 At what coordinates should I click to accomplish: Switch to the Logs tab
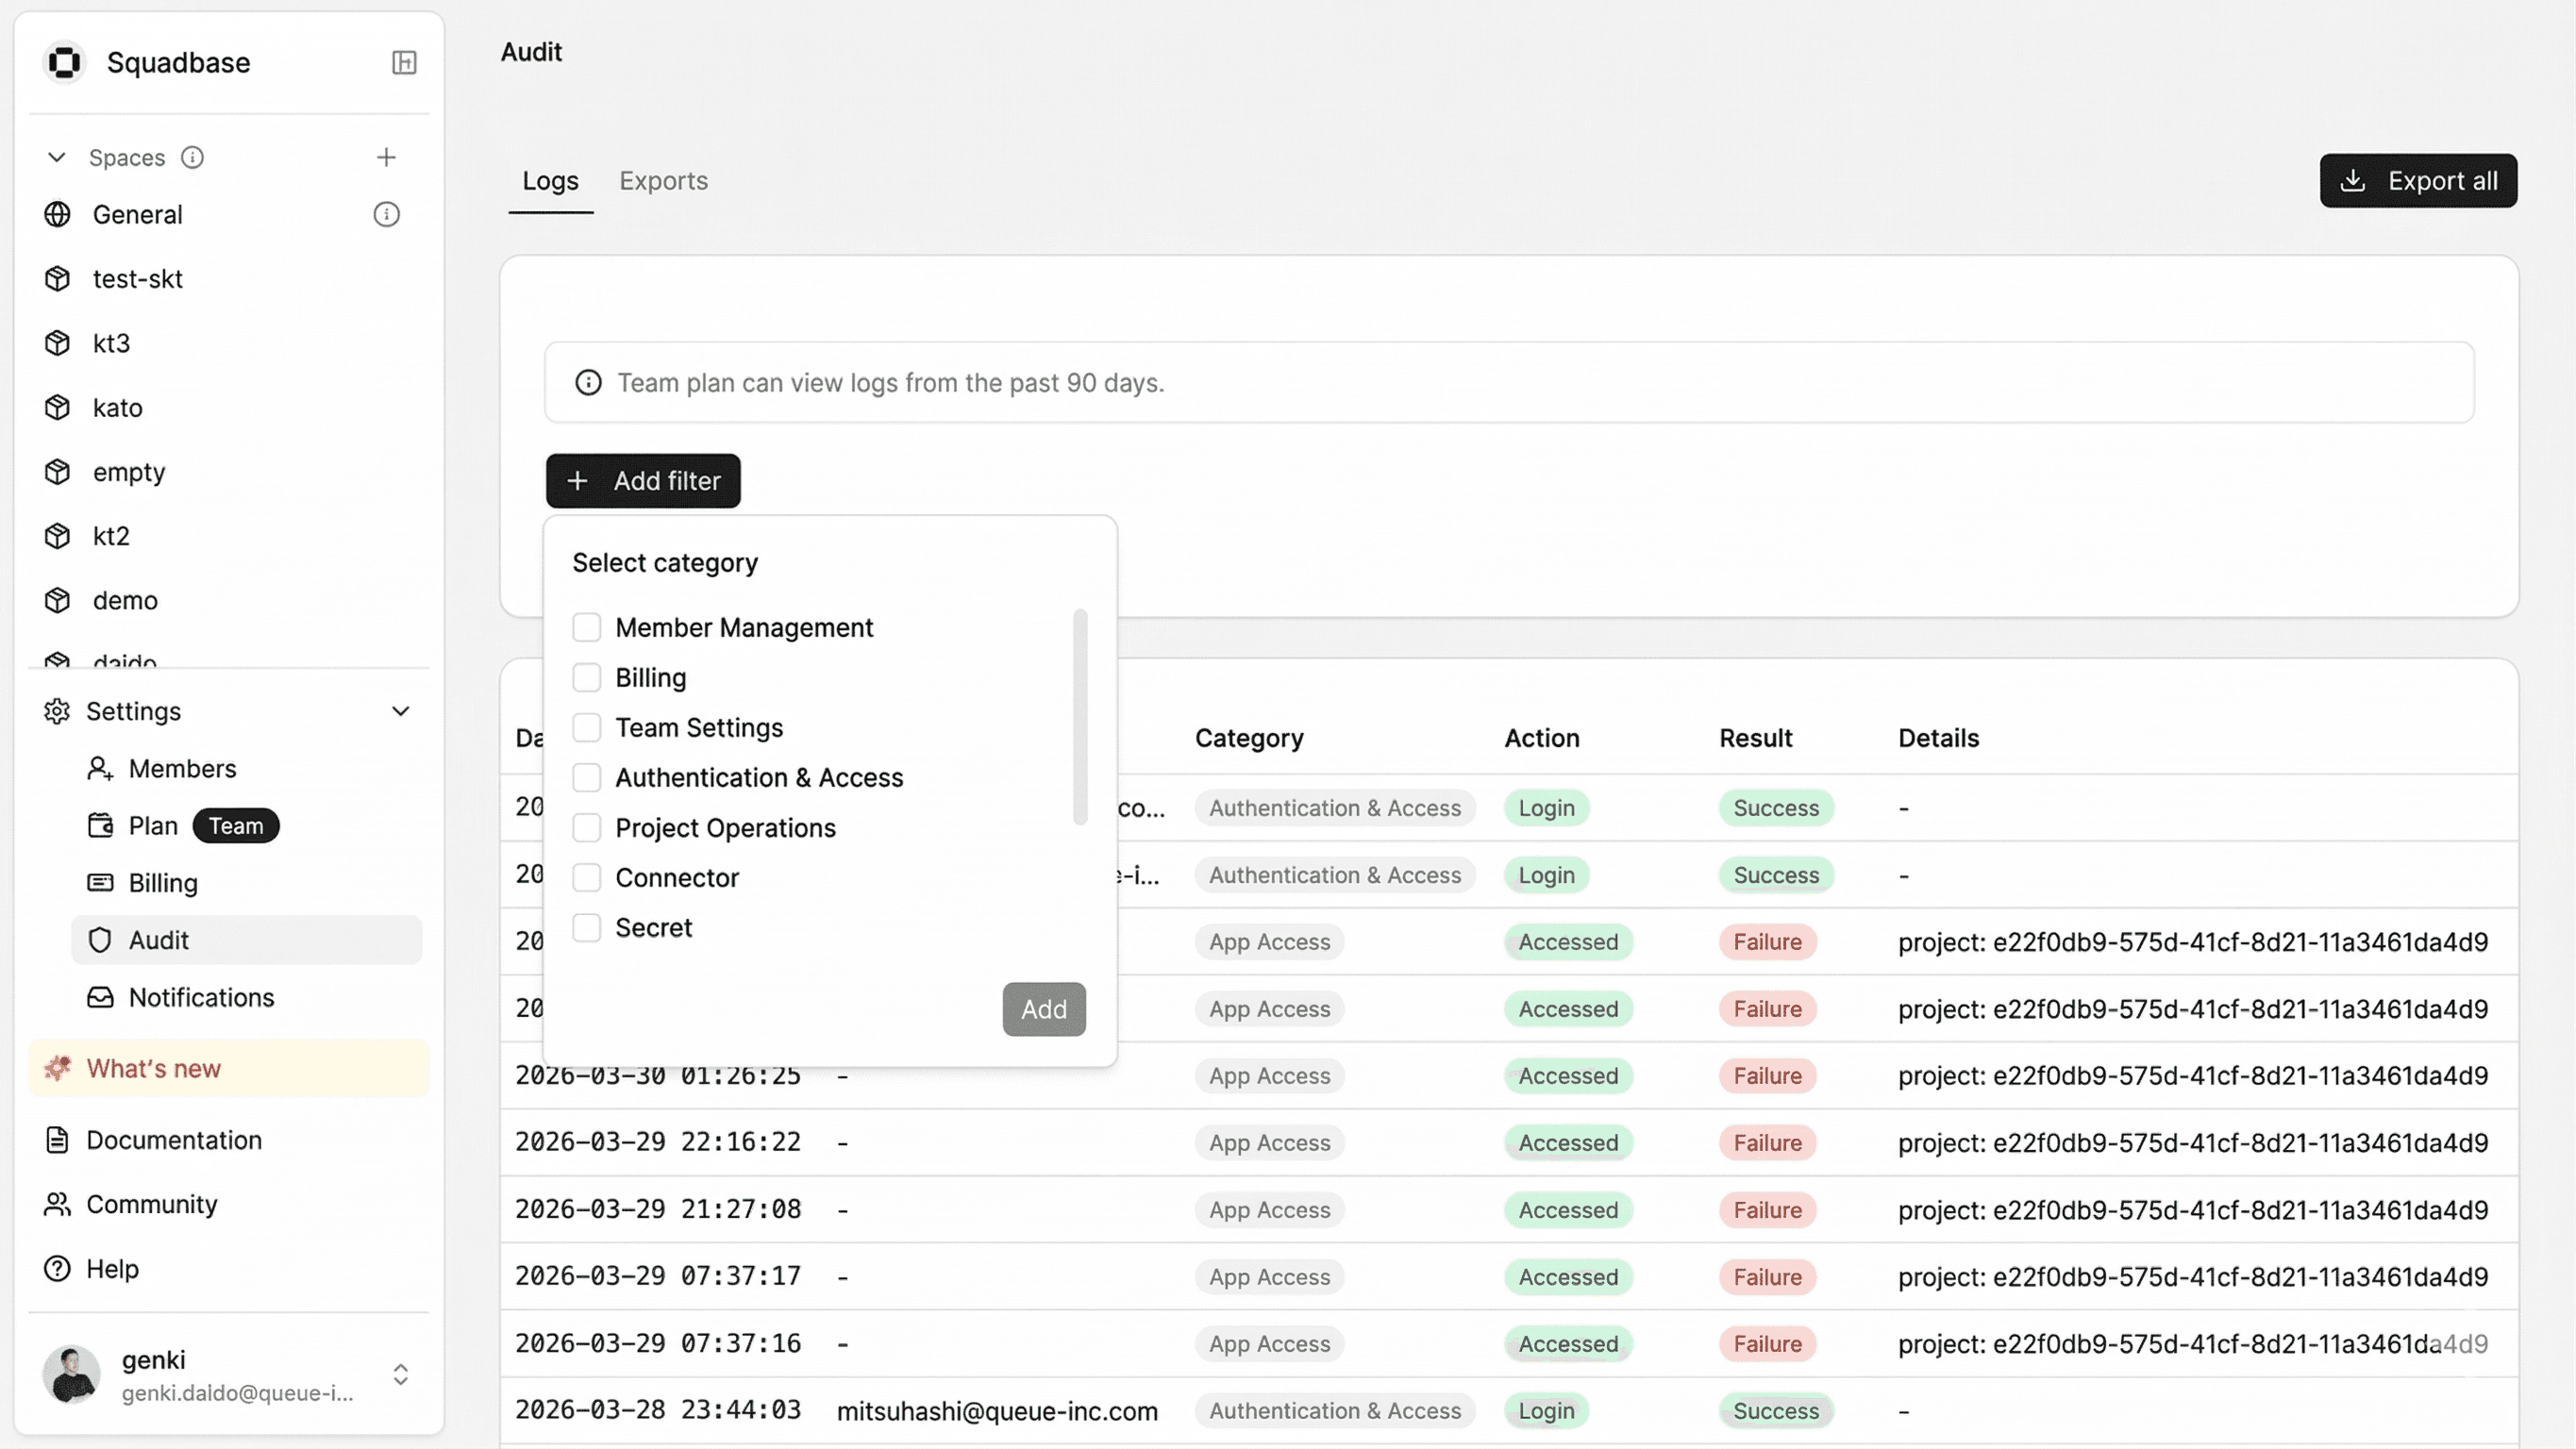550,181
